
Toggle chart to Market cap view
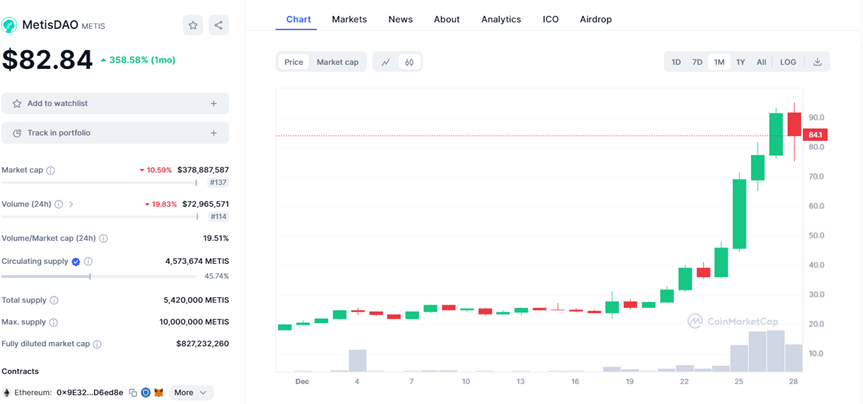click(337, 62)
